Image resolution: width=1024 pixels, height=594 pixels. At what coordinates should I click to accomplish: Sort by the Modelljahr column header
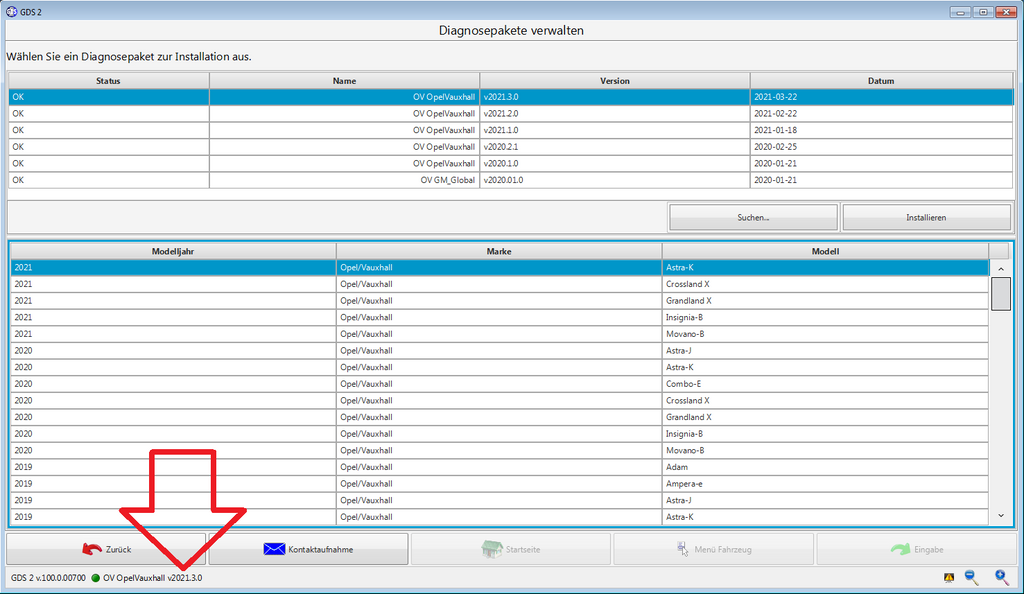tap(173, 251)
